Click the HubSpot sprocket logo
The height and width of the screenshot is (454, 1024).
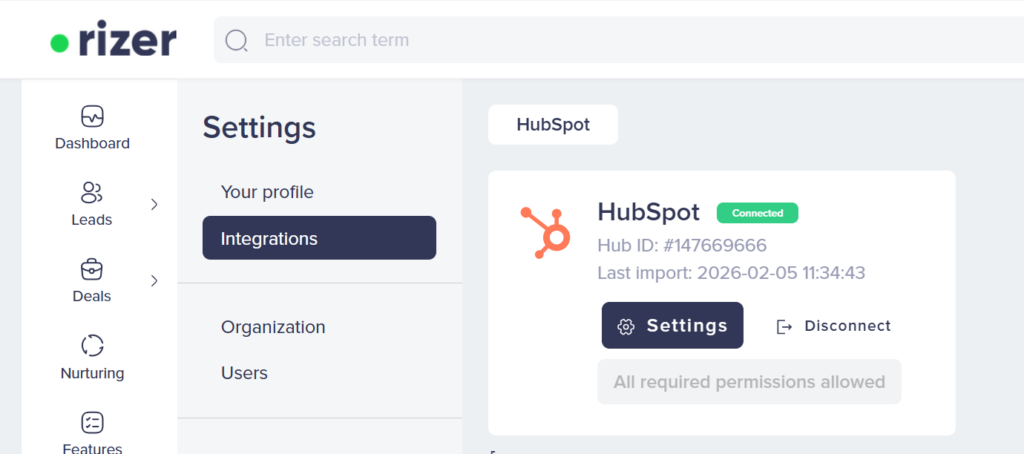click(545, 232)
